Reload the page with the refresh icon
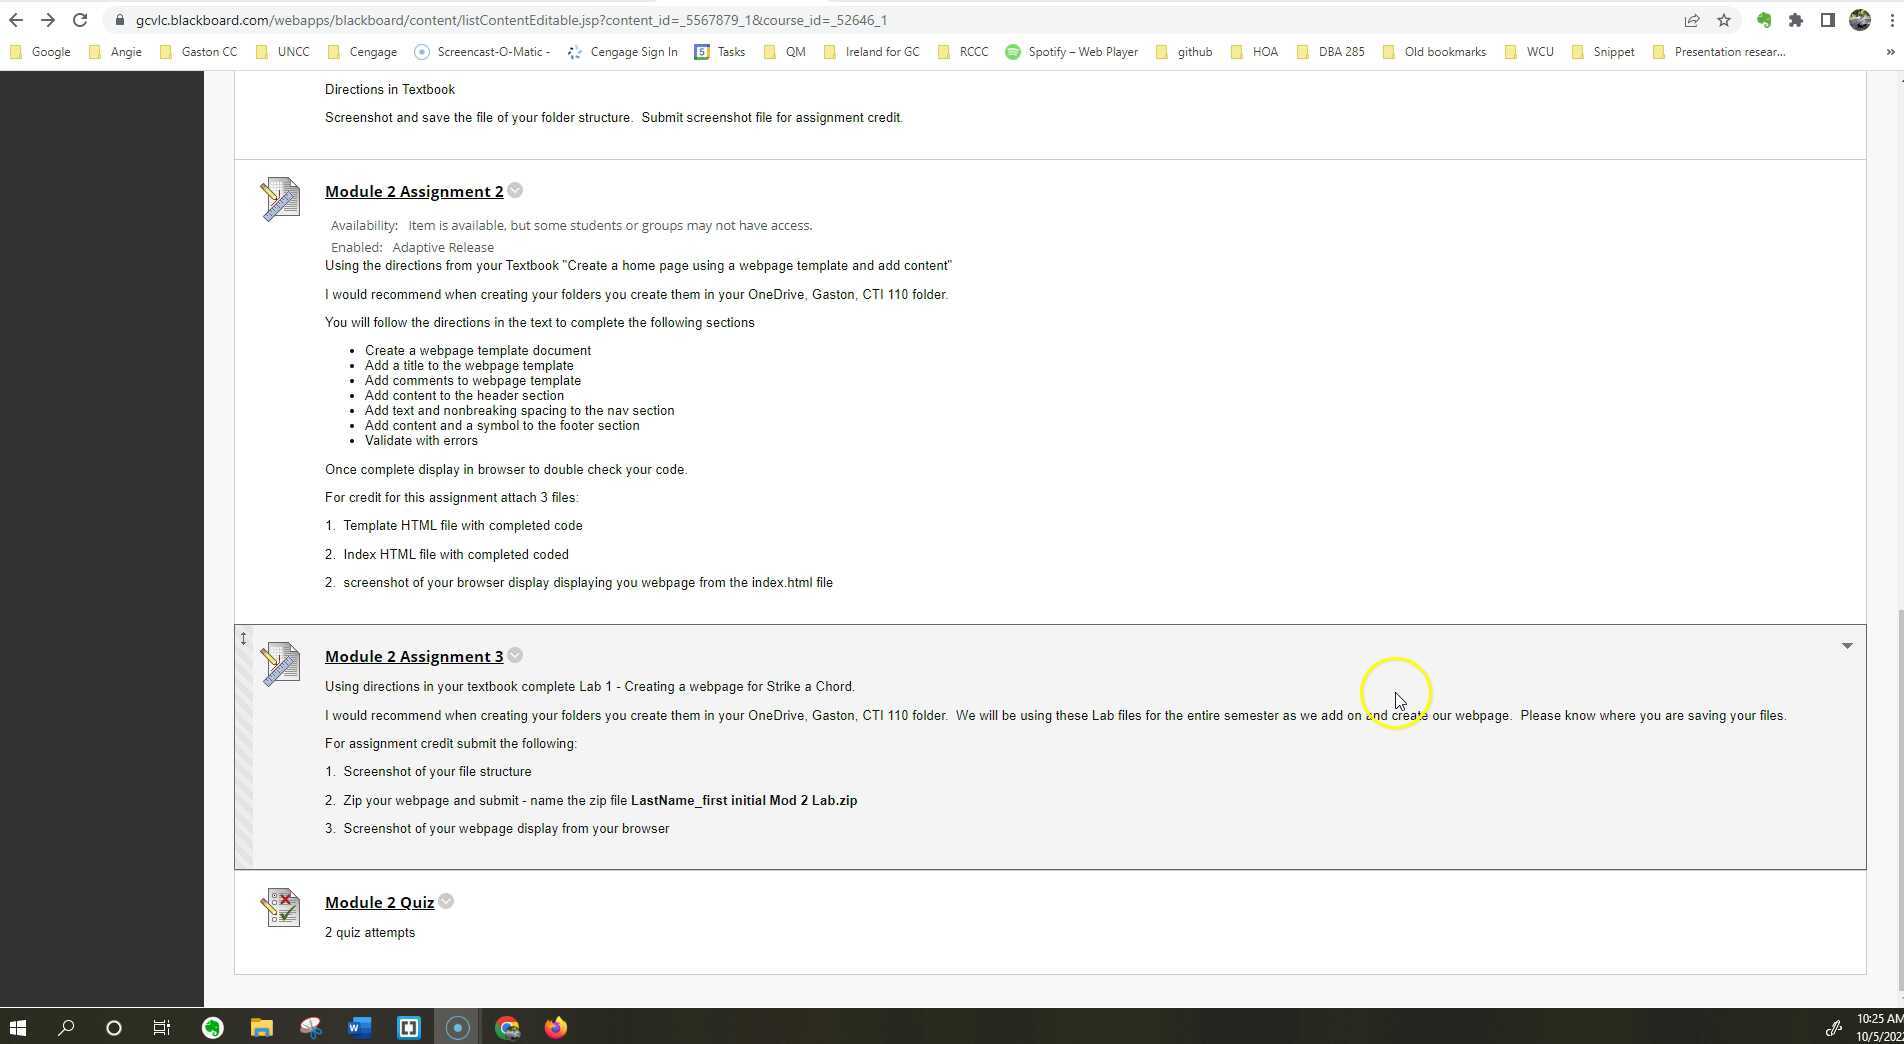The width and height of the screenshot is (1904, 1044). tap(79, 19)
